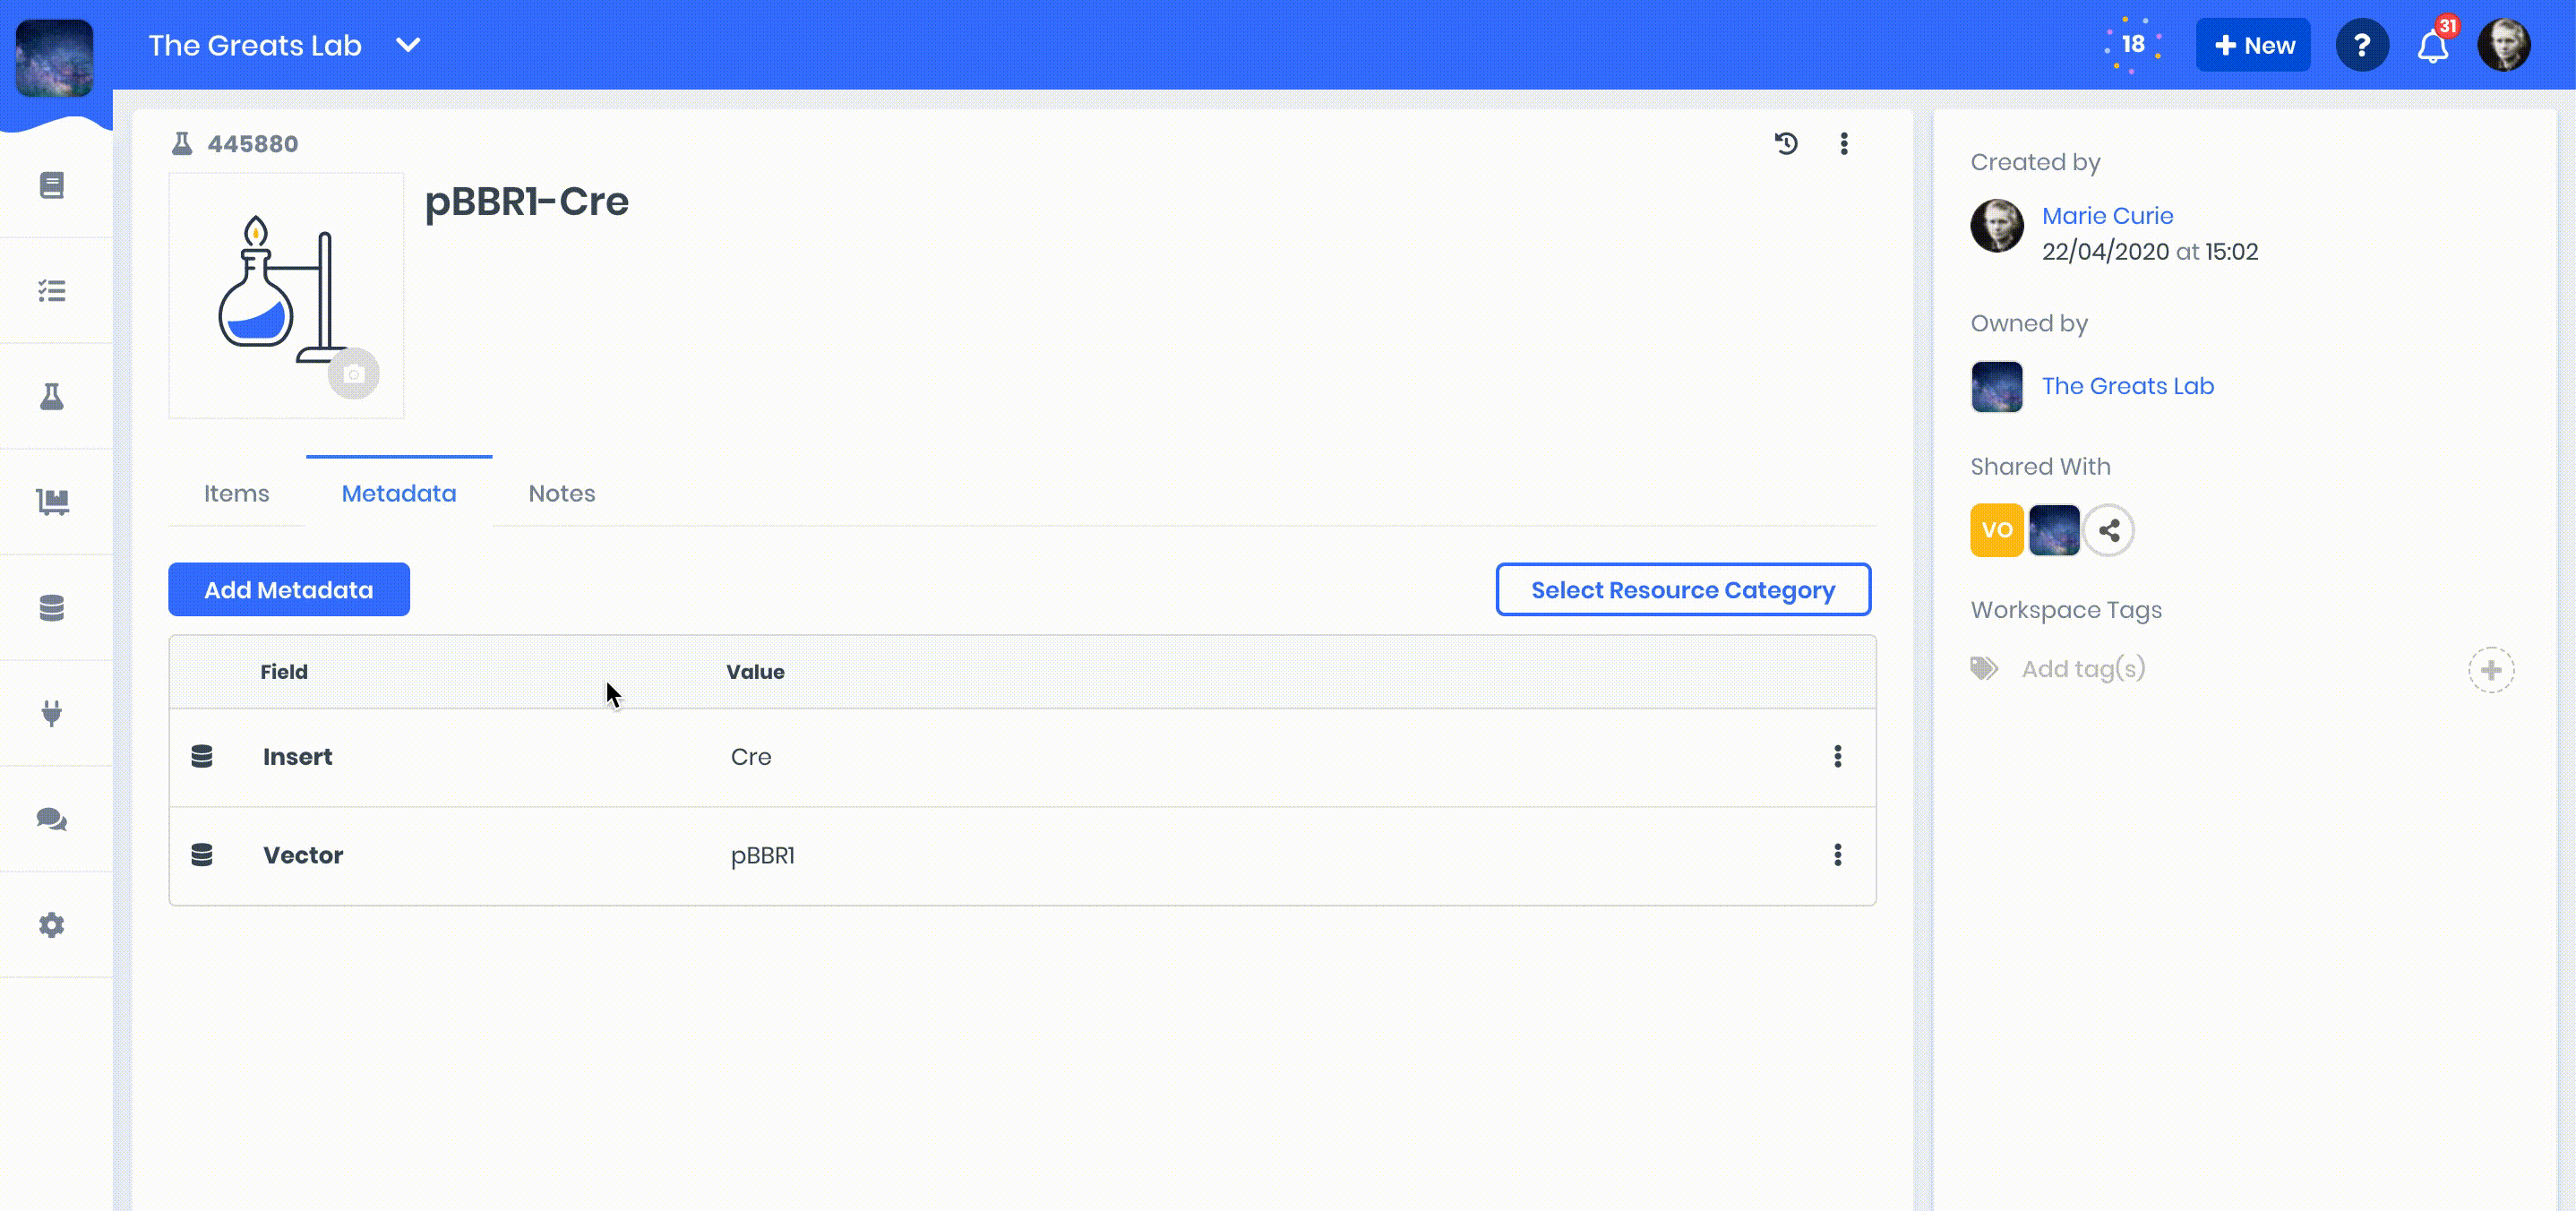The width and height of the screenshot is (2576, 1211).
Task: Open the resource three-dot menu next to history
Action: [x=1844, y=143]
